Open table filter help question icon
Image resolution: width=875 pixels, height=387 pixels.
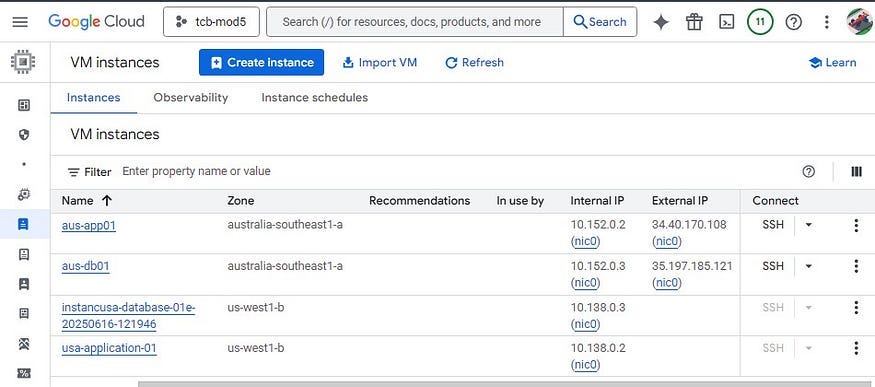coord(808,172)
